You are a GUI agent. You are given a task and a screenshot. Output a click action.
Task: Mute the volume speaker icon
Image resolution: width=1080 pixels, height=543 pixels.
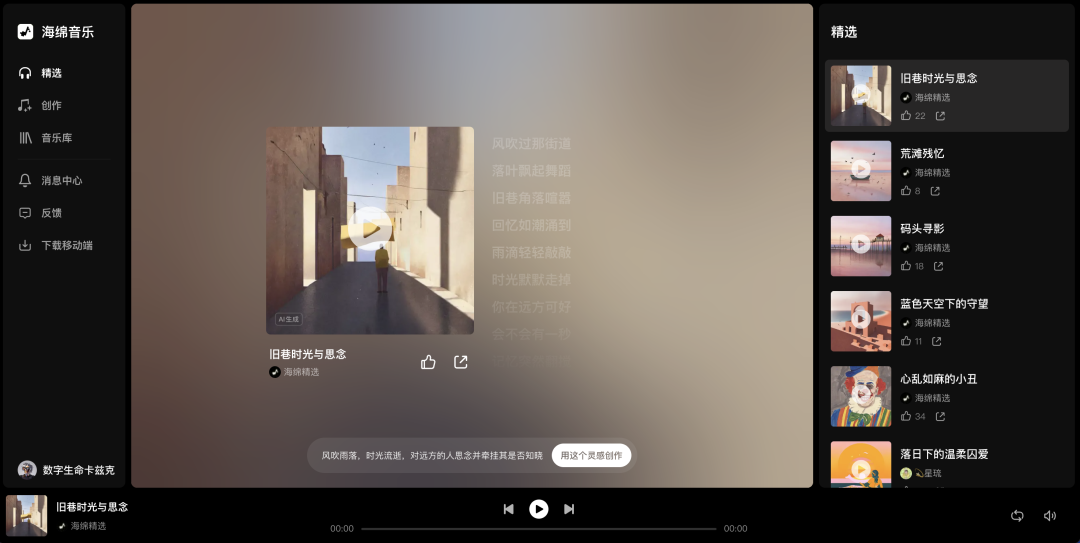coord(1050,515)
